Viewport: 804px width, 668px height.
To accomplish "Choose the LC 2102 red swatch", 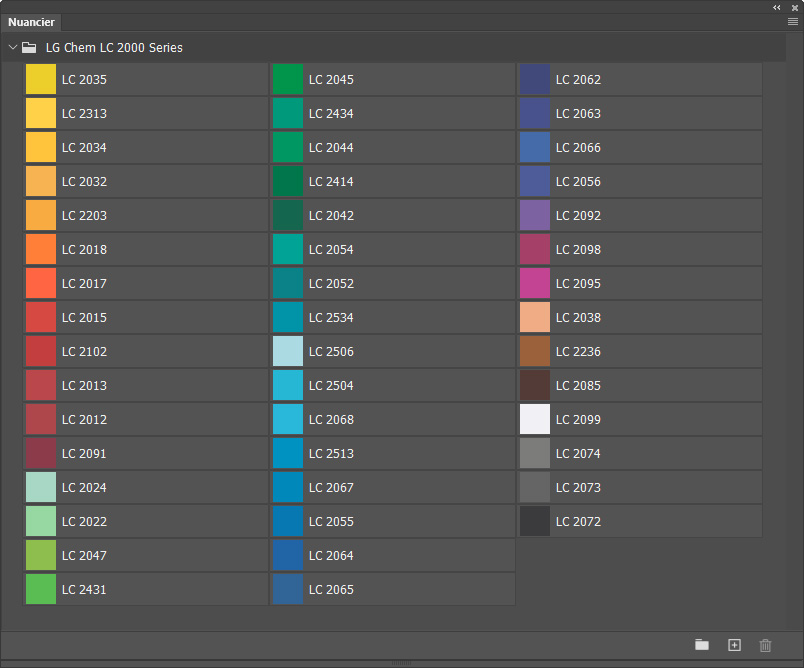I will 41,351.
